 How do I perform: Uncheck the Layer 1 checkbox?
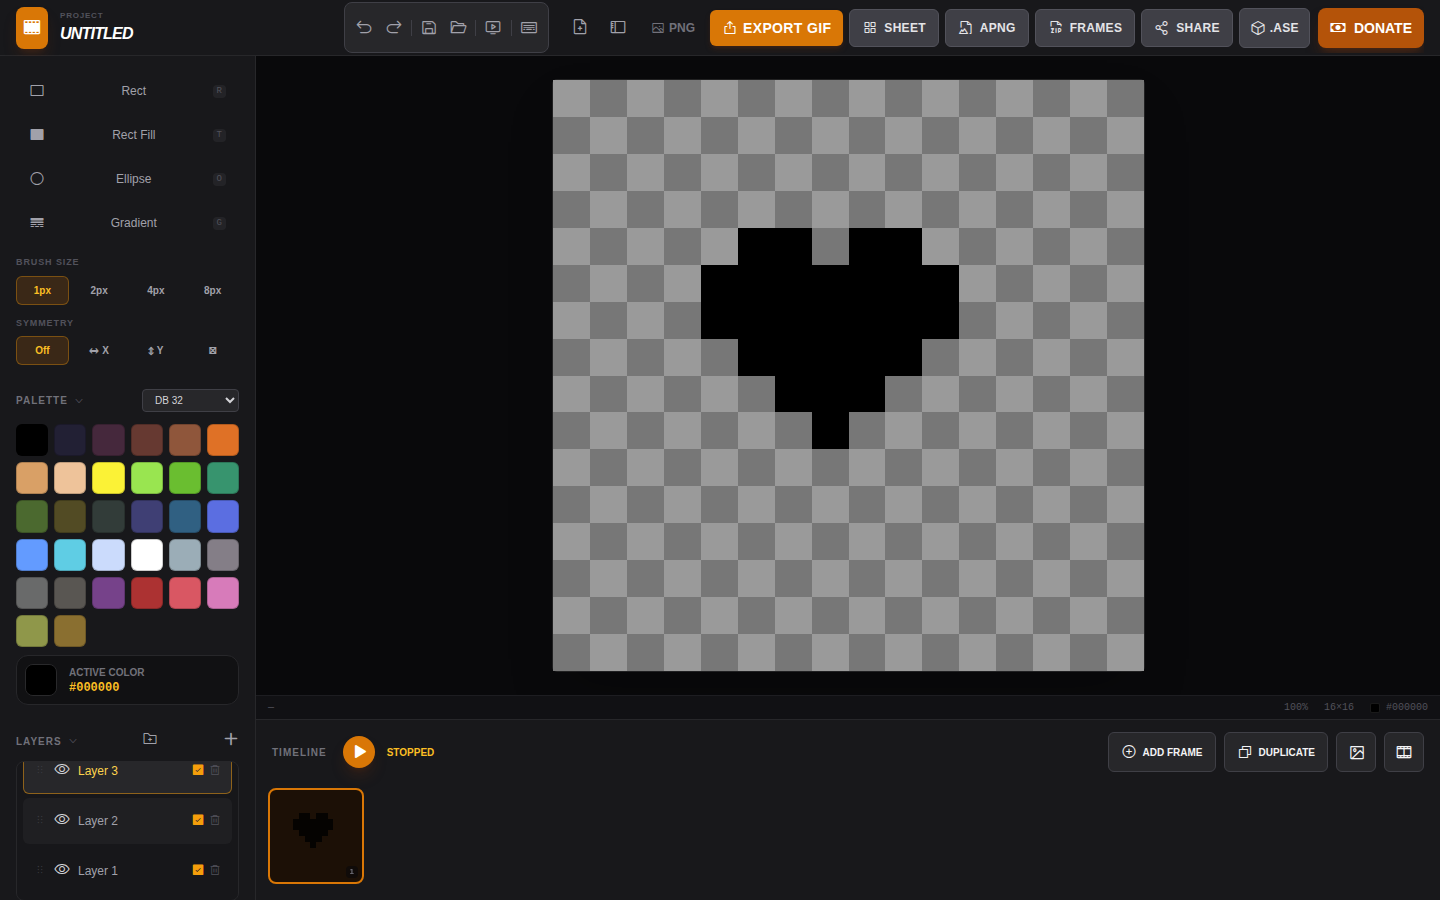pos(198,870)
